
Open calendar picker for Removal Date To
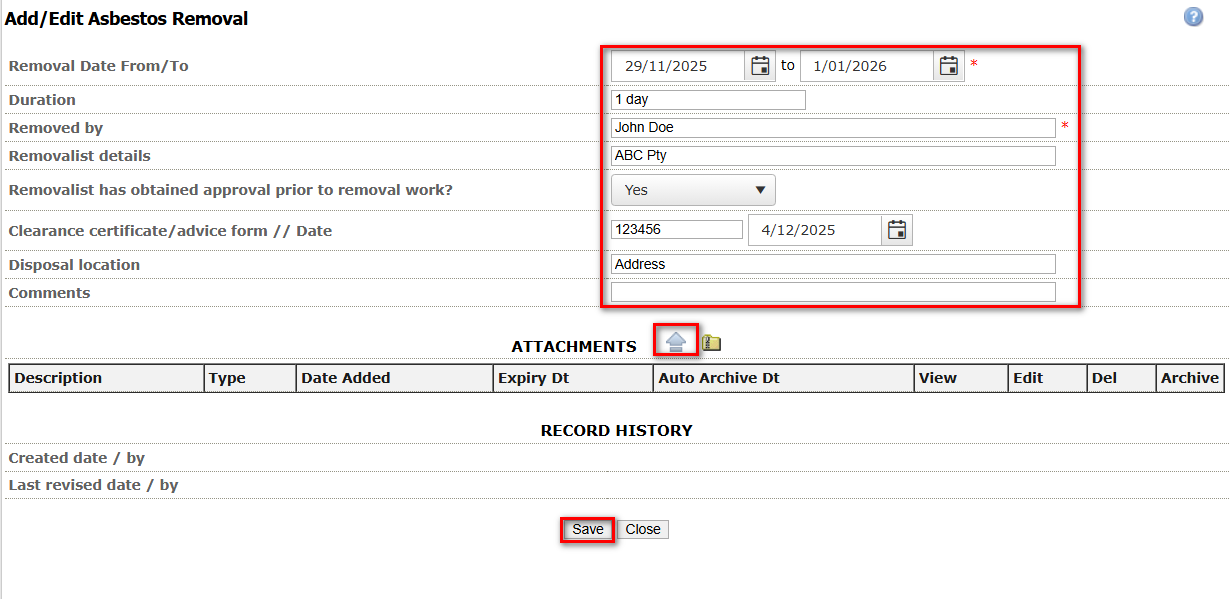tap(949, 66)
